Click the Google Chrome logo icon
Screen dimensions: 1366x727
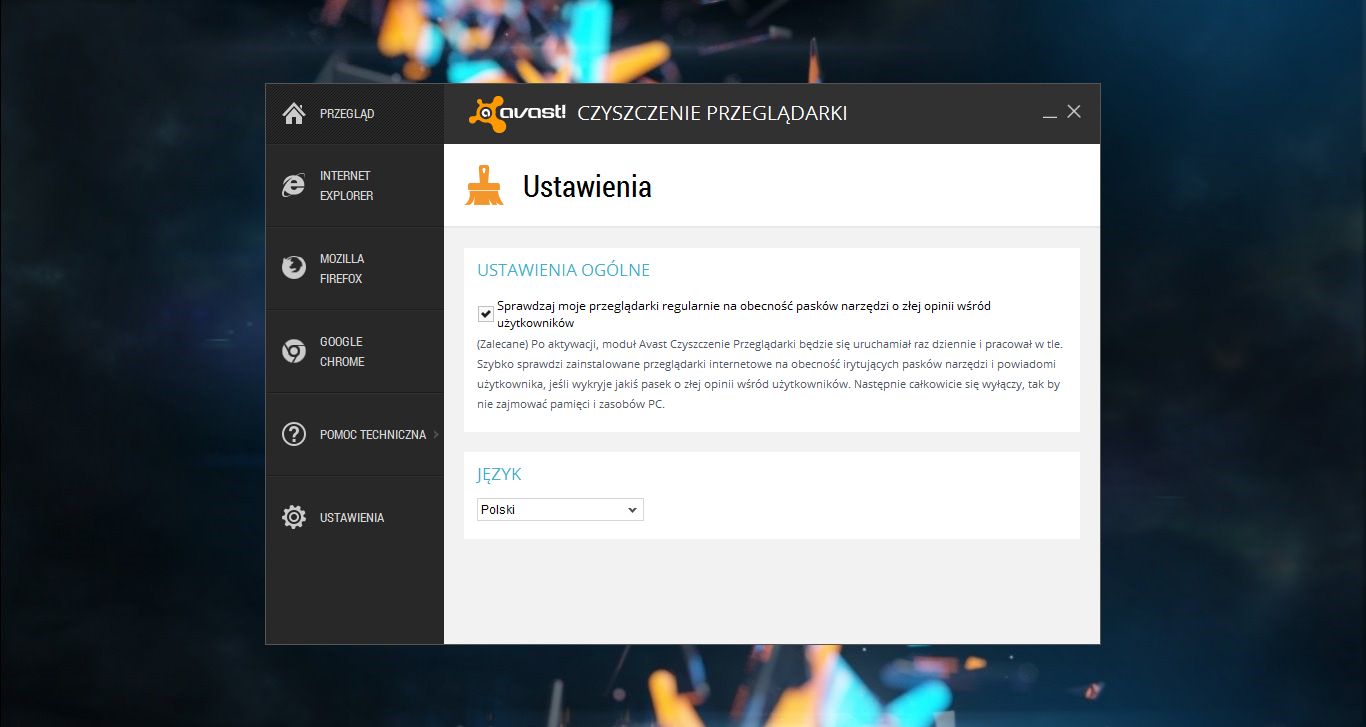[293, 351]
